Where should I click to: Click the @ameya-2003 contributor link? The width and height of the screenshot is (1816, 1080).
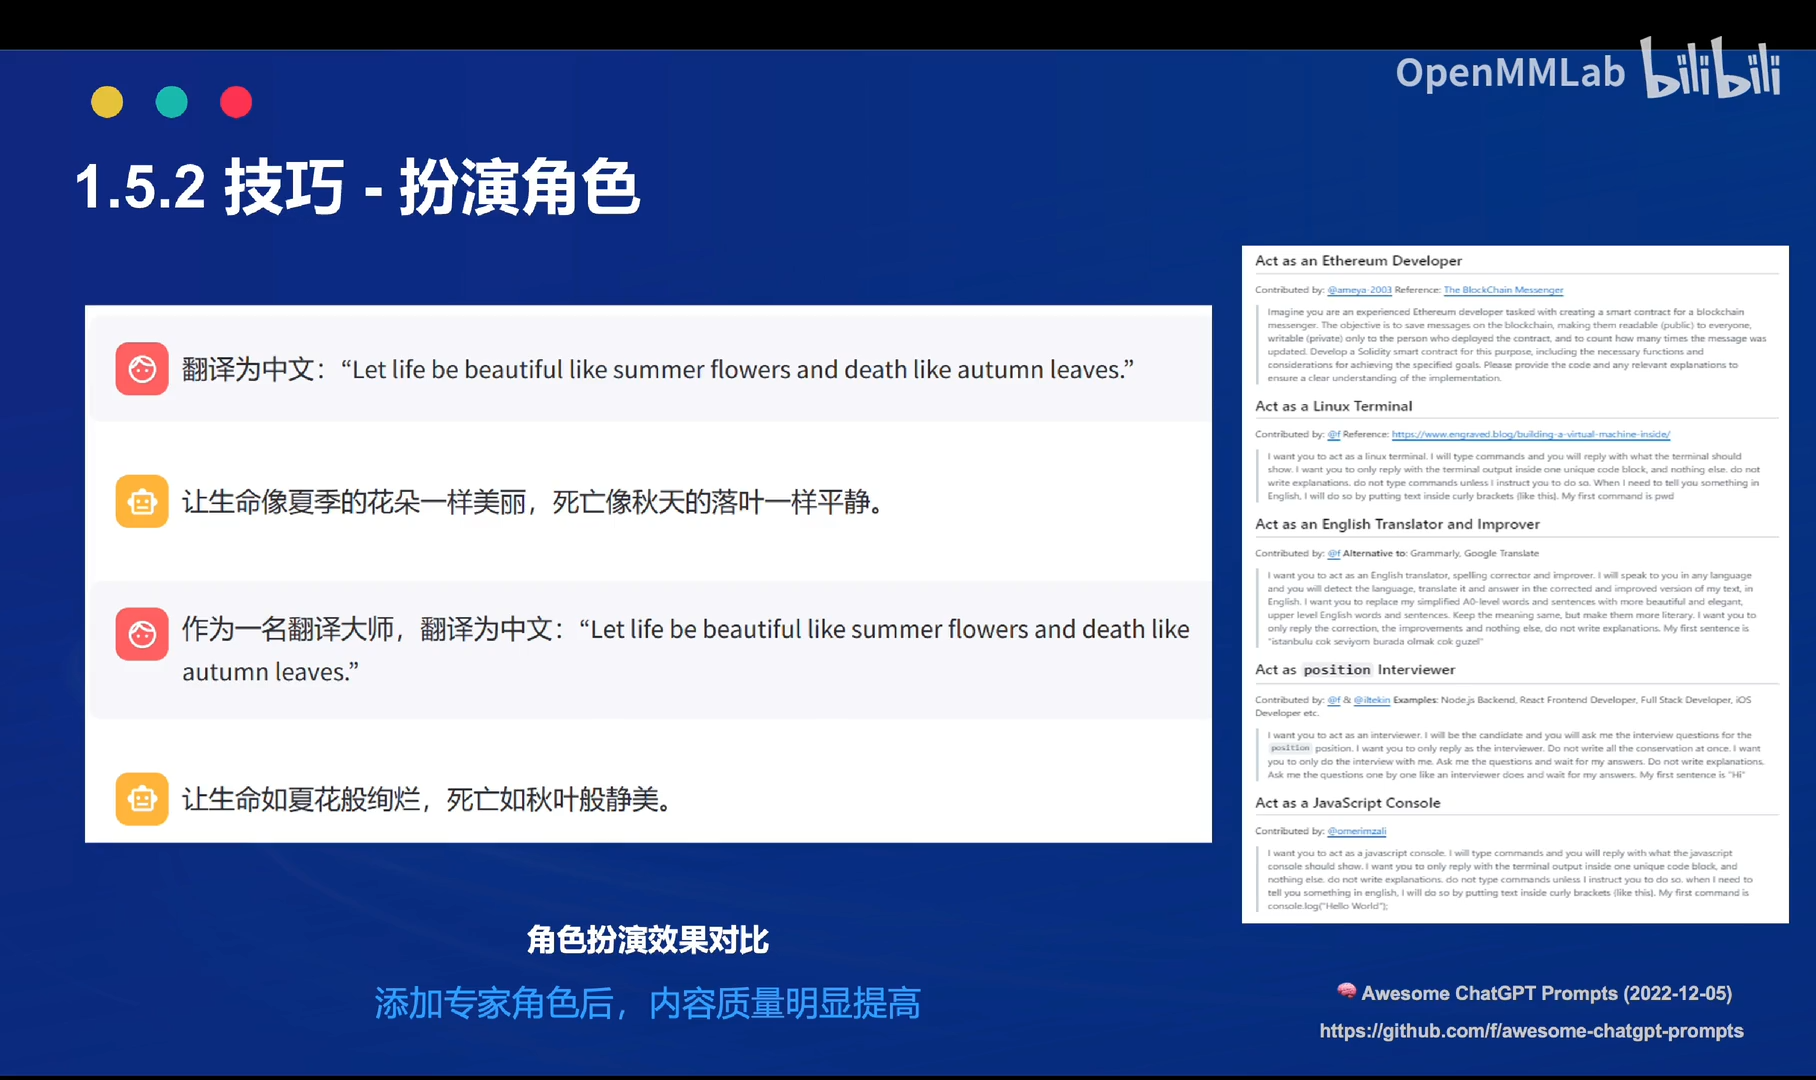click(1359, 290)
